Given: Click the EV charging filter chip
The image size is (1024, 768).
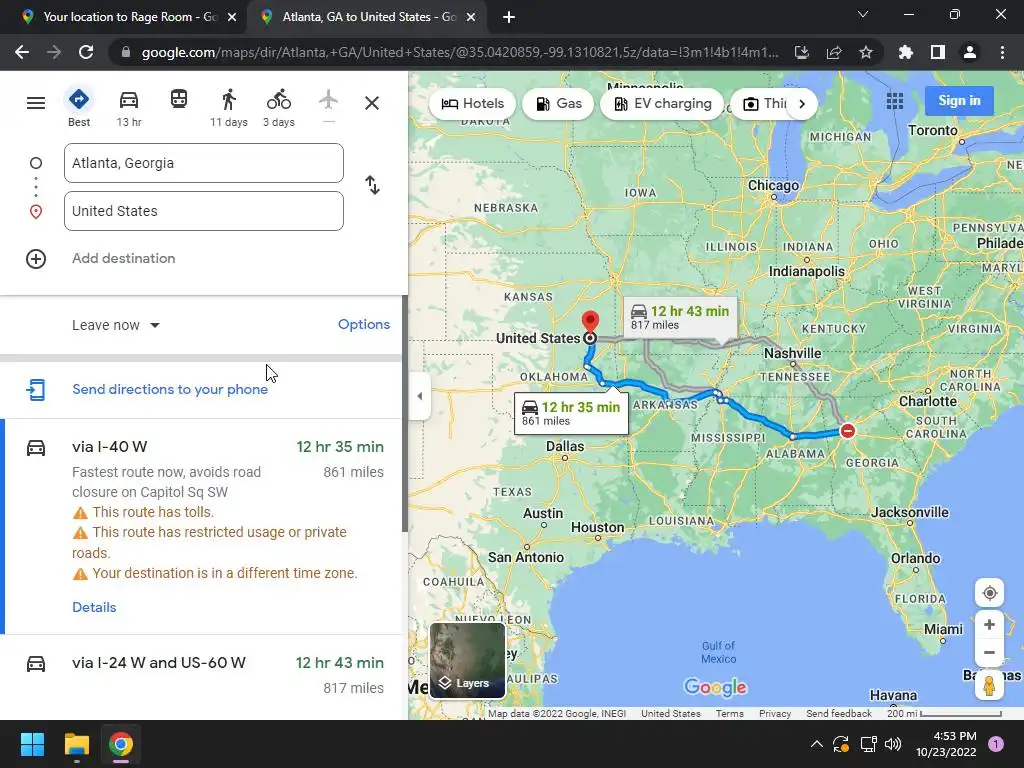Looking at the screenshot, I should pos(662,103).
